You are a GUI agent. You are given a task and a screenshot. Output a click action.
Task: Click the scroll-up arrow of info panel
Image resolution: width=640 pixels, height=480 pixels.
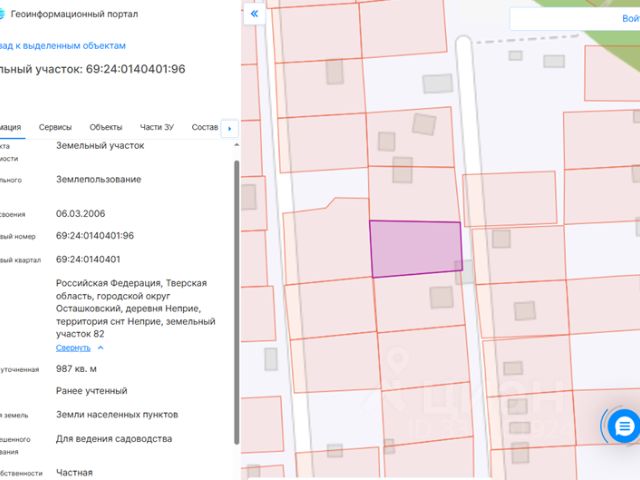click(x=236, y=145)
